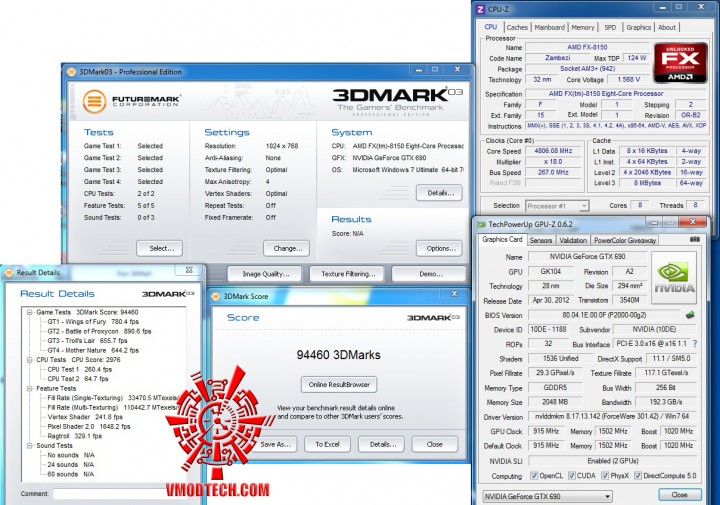720x505 pixels.
Task: Select the Pixel Shader 2.0 result row
Action: [x=89, y=427]
